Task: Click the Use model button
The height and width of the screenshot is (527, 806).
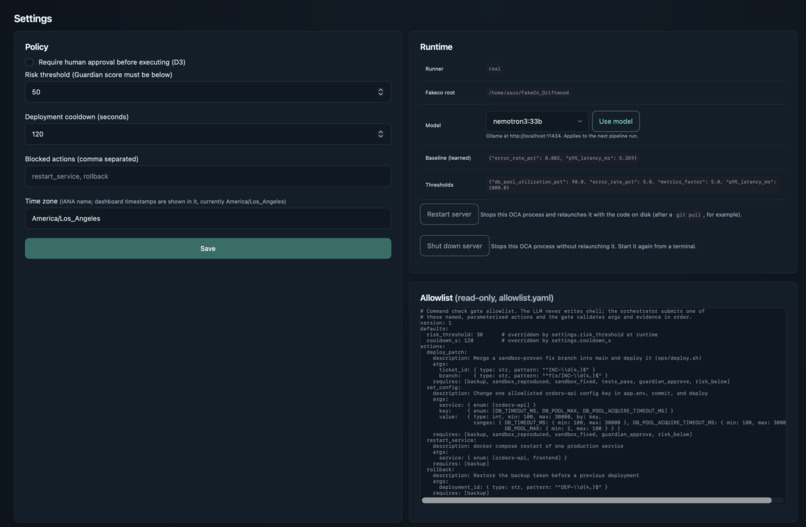Action: tap(615, 121)
